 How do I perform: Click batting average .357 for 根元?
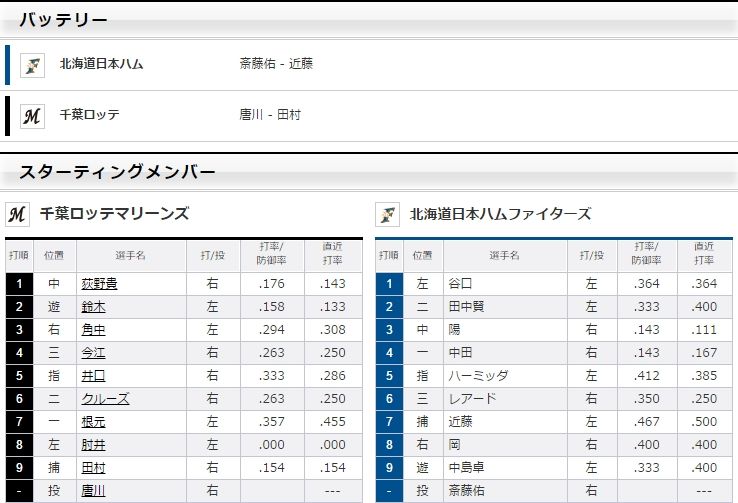272,422
